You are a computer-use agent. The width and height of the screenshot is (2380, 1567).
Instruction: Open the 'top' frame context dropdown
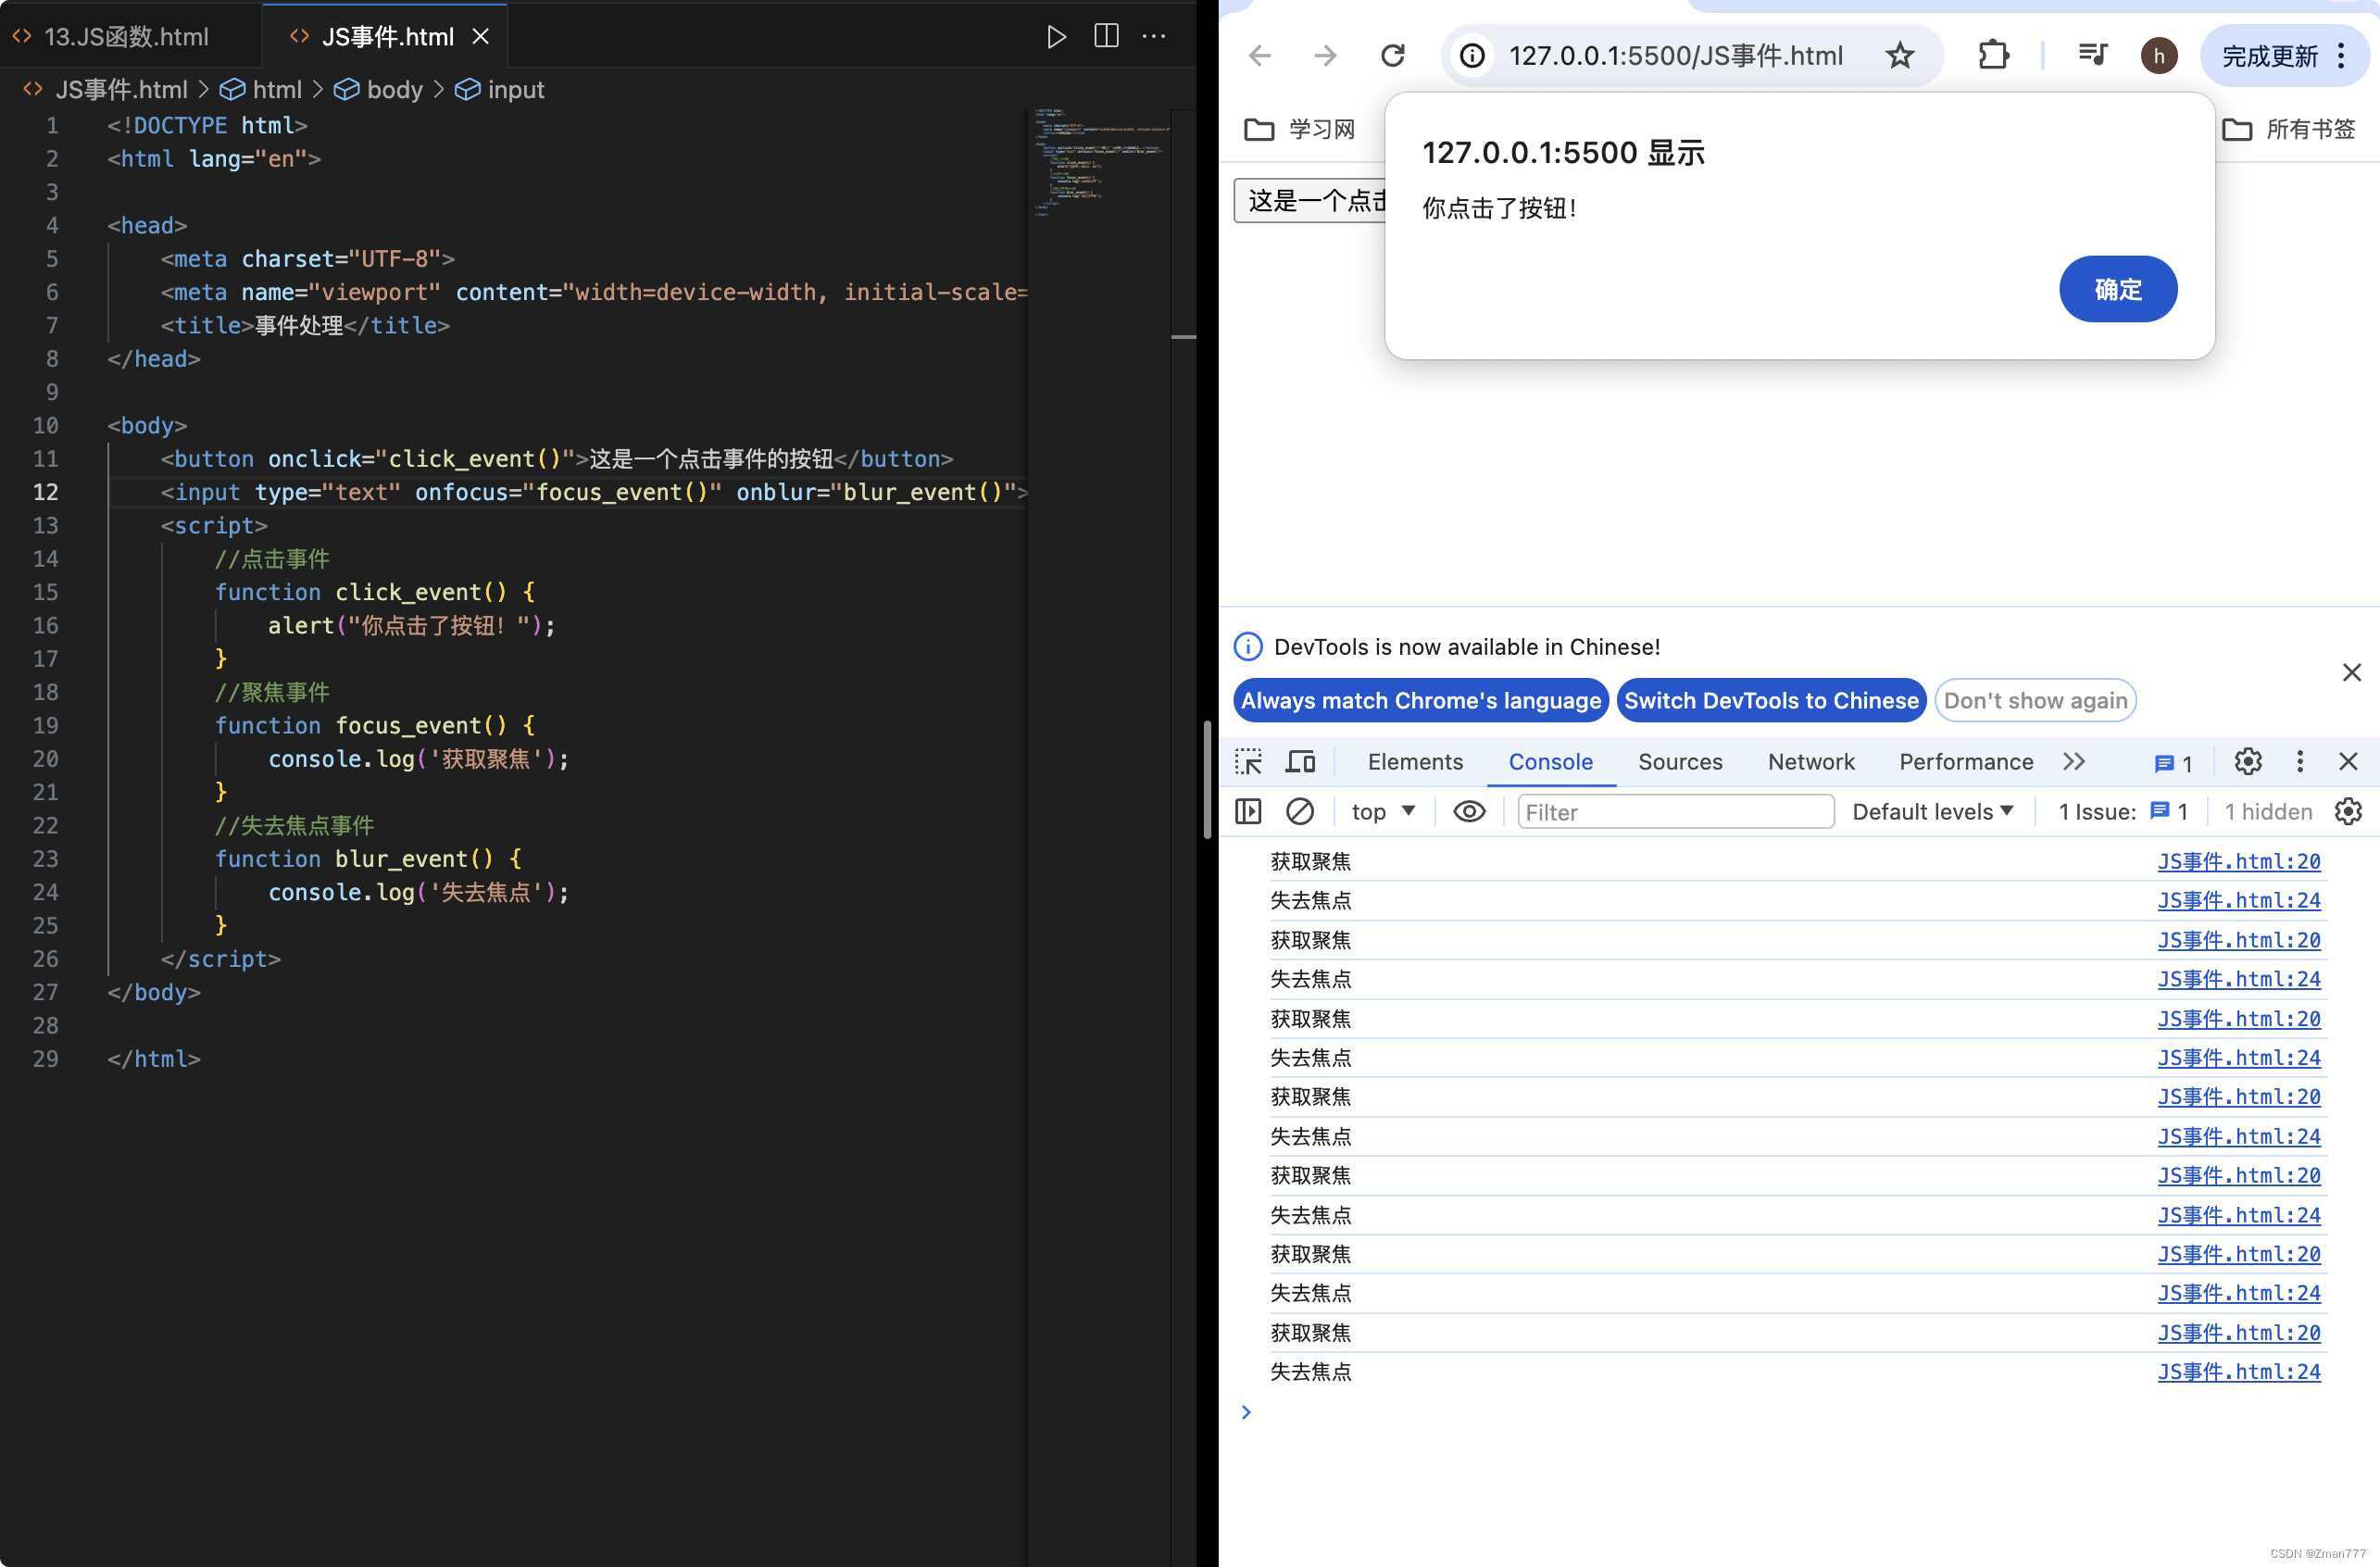click(1382, 811)
